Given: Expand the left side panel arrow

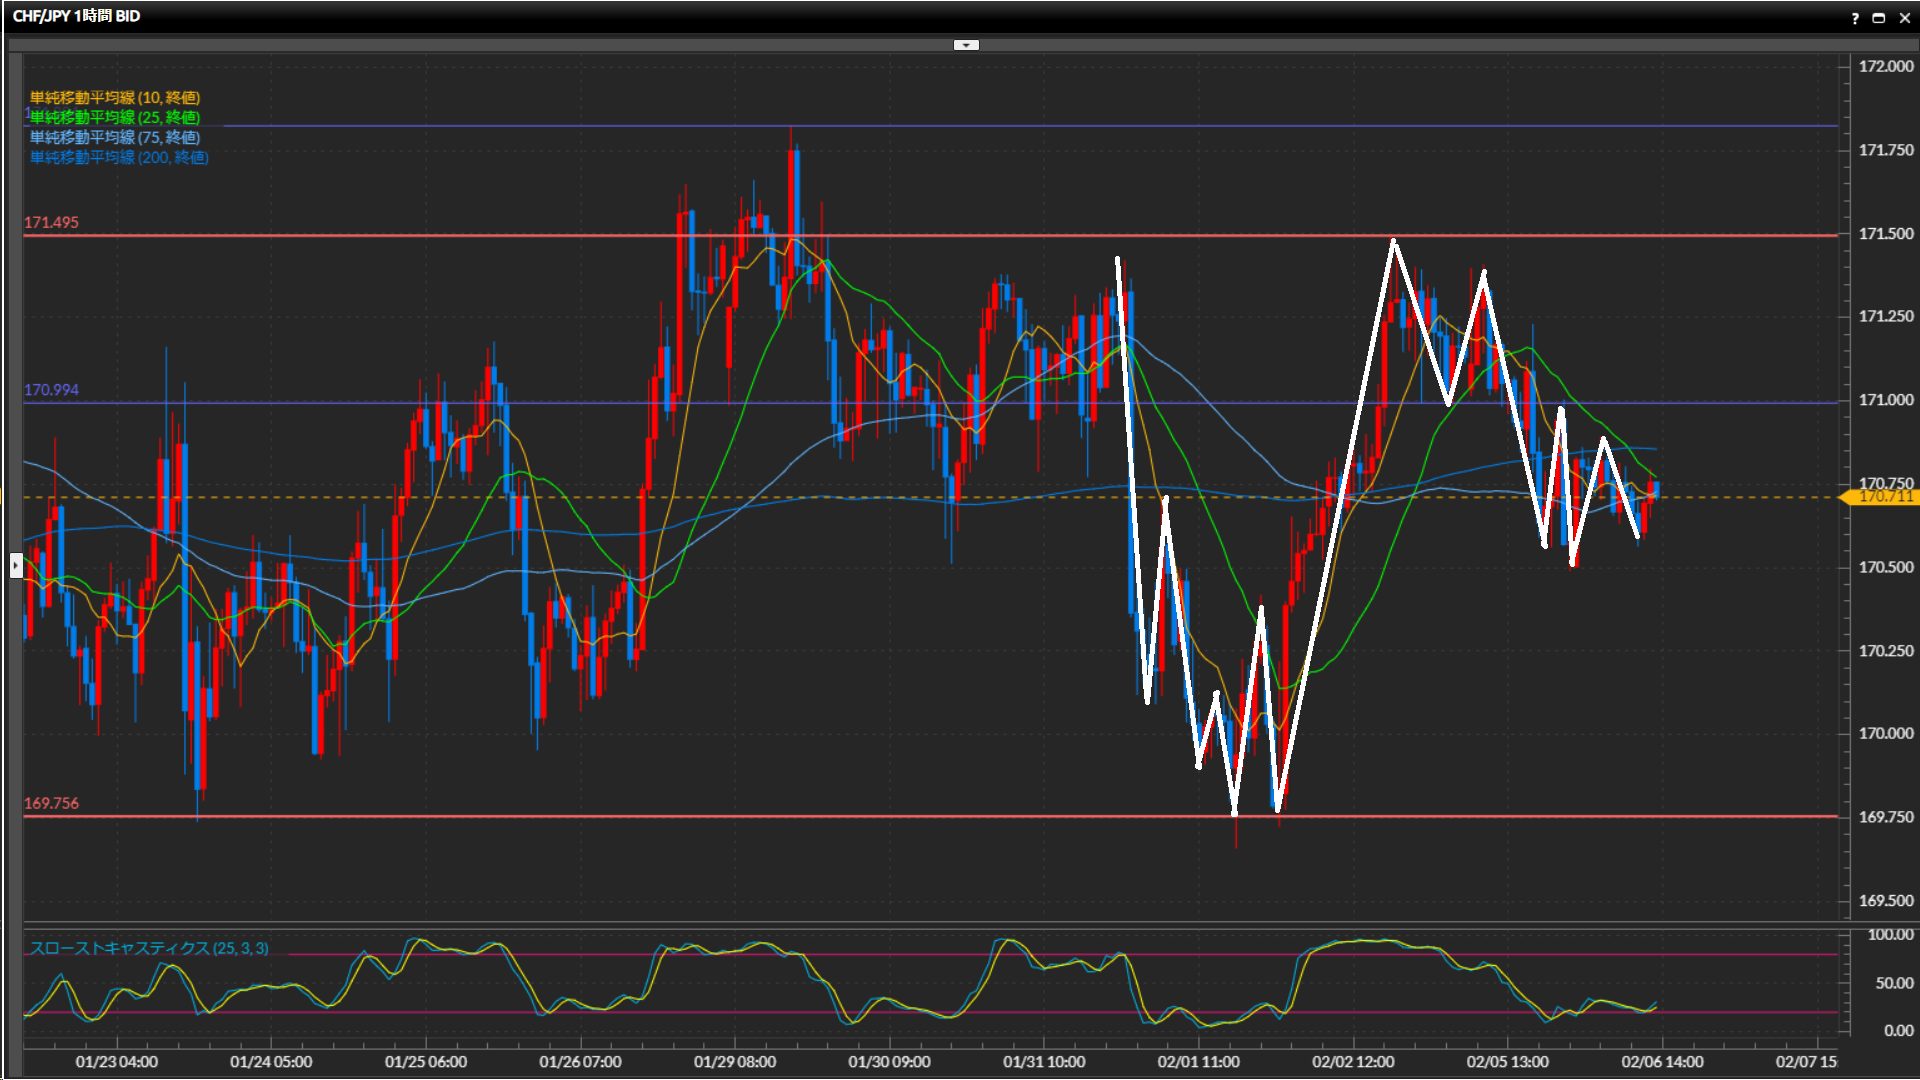Looking at the screenshot, I should [x=16, y=566].
